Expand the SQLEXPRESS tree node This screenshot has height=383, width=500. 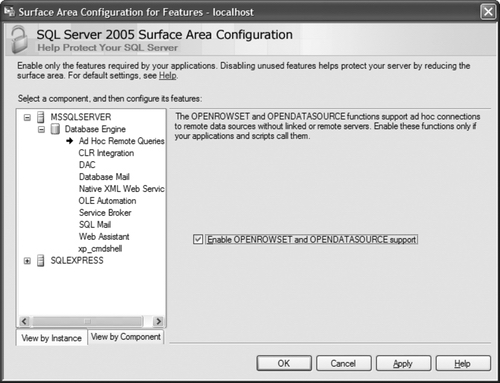click(27, 261)
